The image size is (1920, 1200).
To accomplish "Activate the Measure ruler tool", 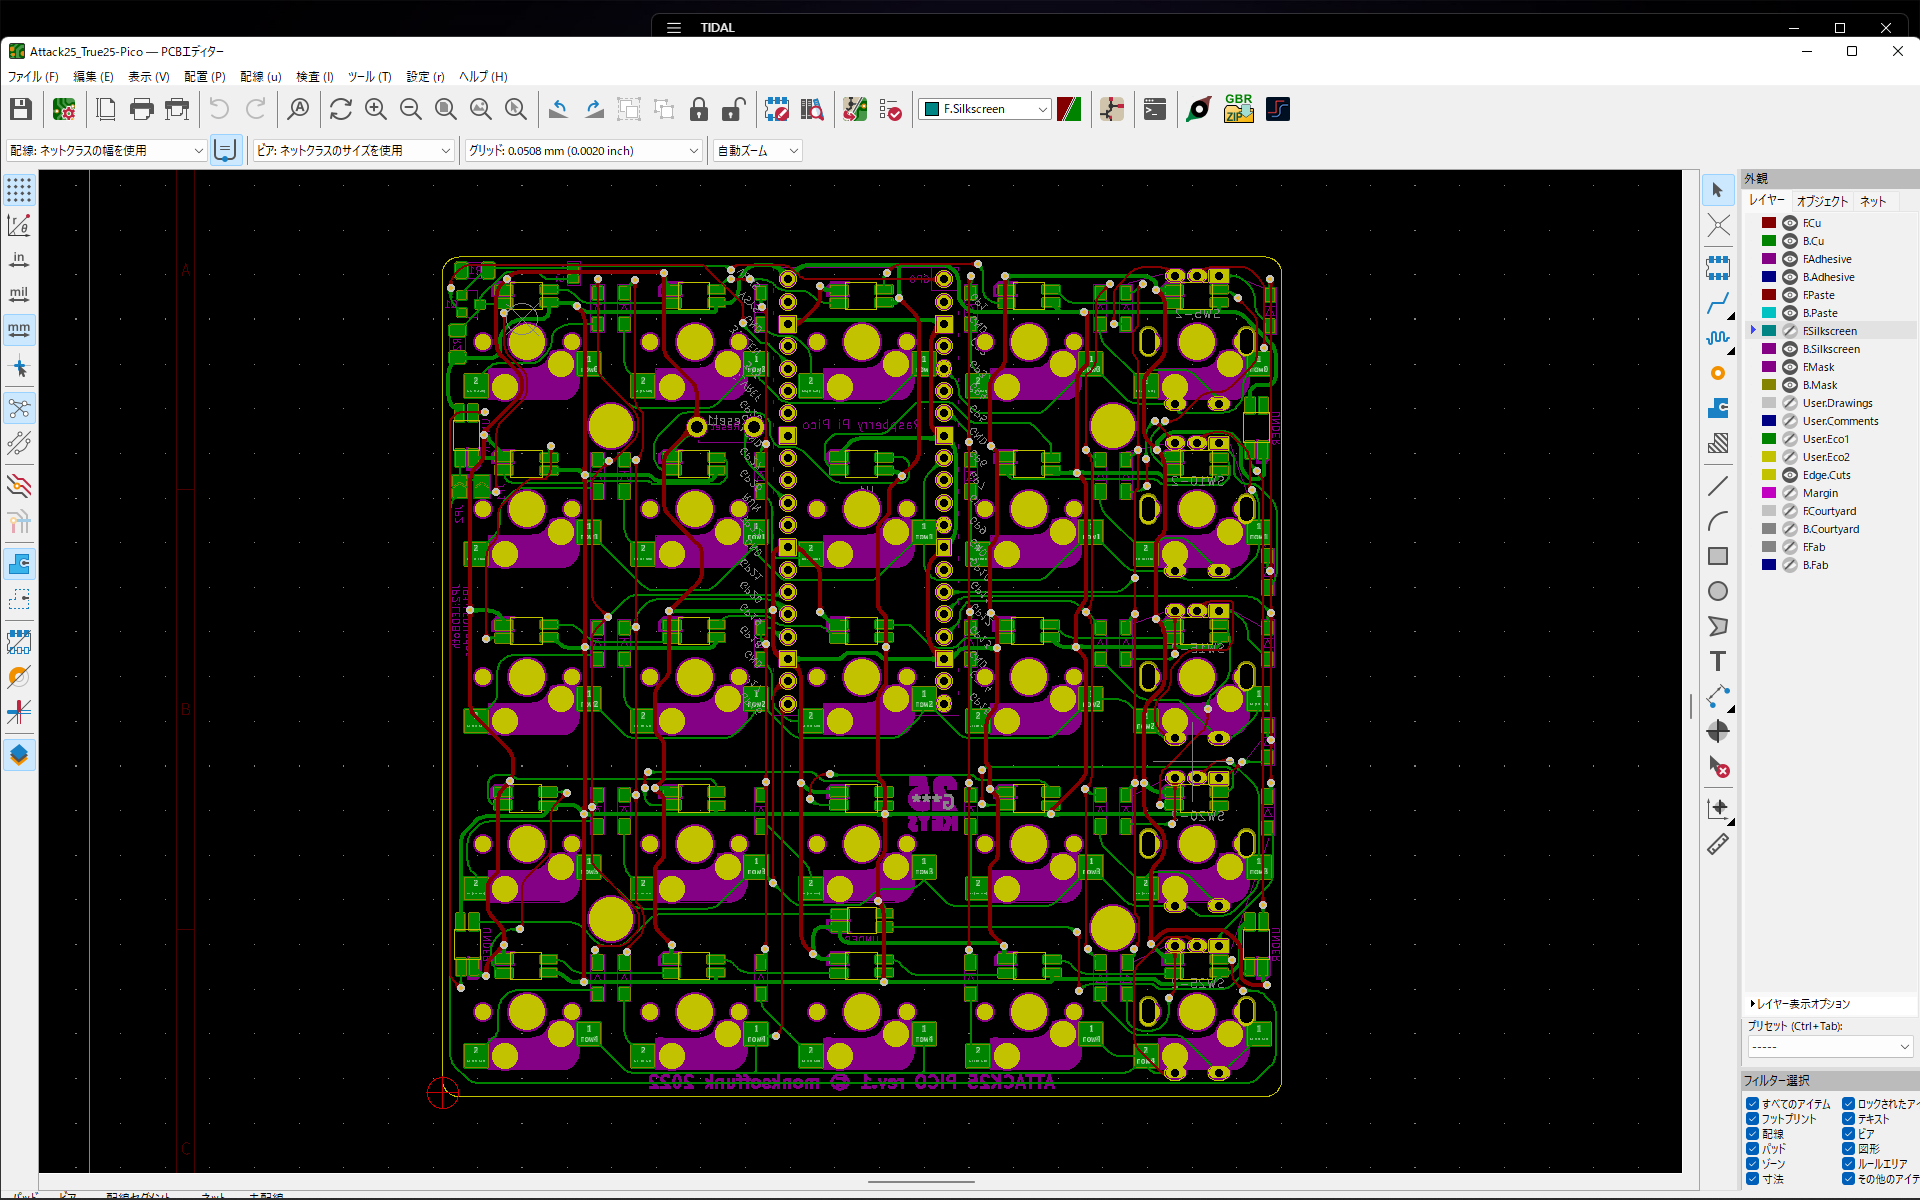I will (1717, 845).
